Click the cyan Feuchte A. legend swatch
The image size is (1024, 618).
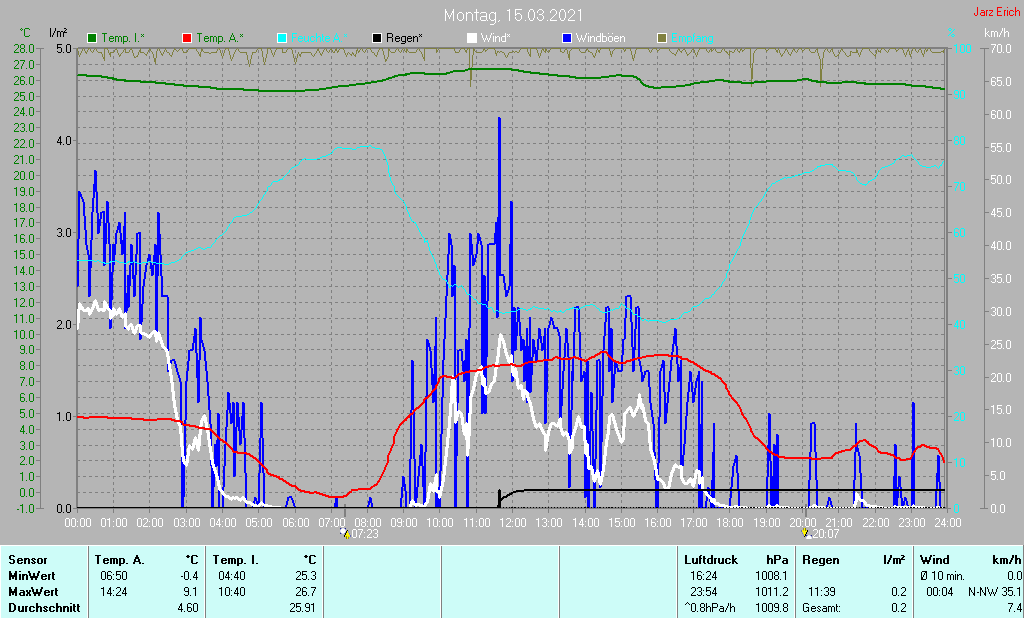(282, 39)
